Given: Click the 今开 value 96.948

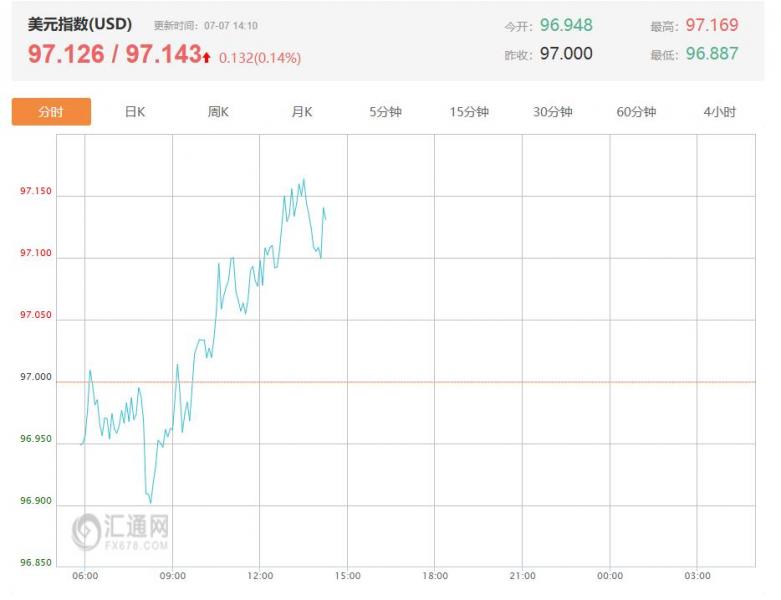Looking at the screenshot, I should point(567,25).
